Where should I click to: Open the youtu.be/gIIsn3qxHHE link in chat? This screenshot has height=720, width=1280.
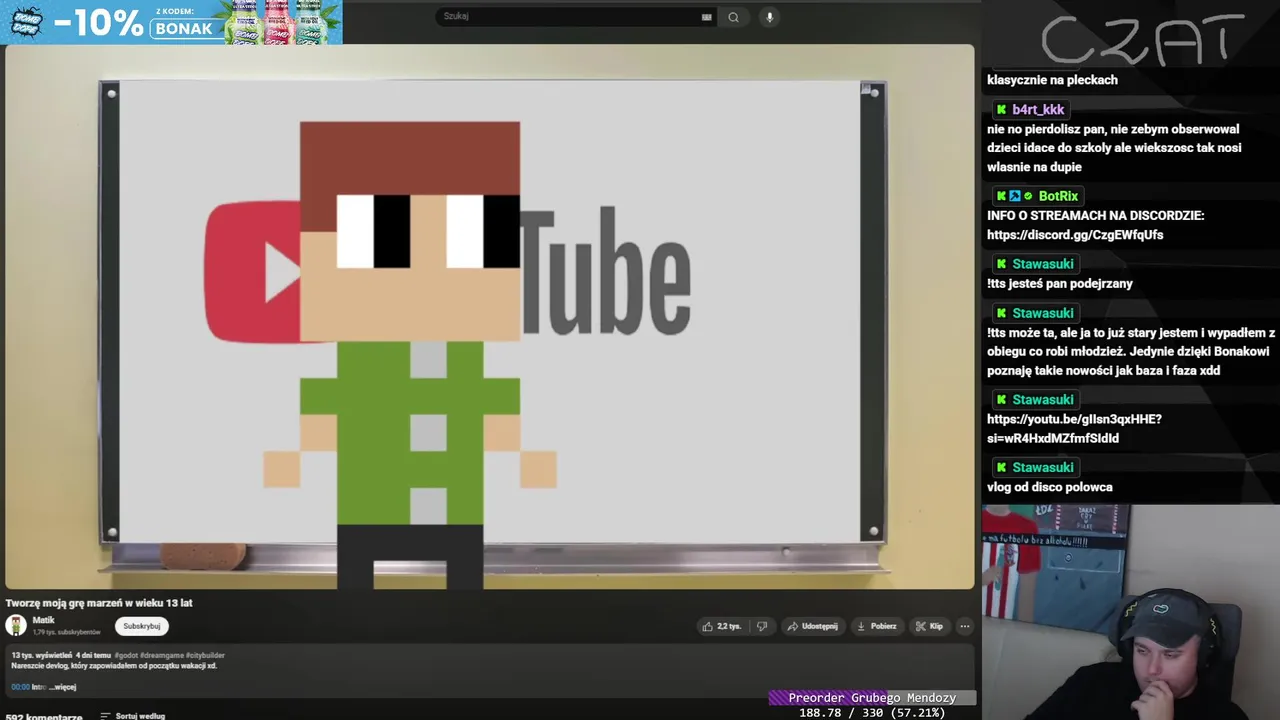click(x=1074, y=428)
